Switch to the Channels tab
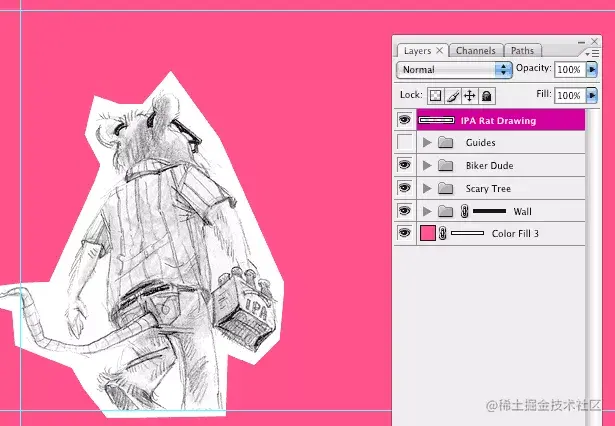This screenshot has width=615, height=426. point(475,51)
